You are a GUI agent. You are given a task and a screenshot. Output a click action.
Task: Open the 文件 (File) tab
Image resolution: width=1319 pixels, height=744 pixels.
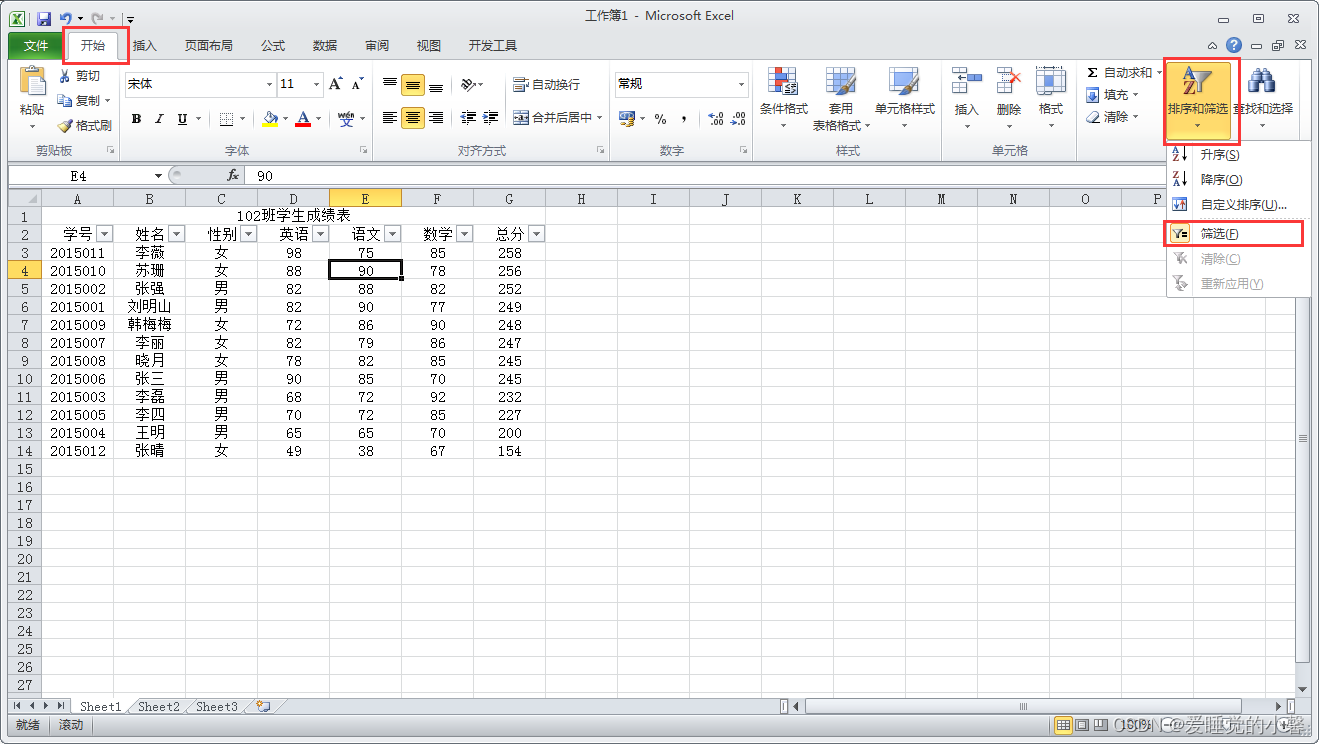pos(36,46)
